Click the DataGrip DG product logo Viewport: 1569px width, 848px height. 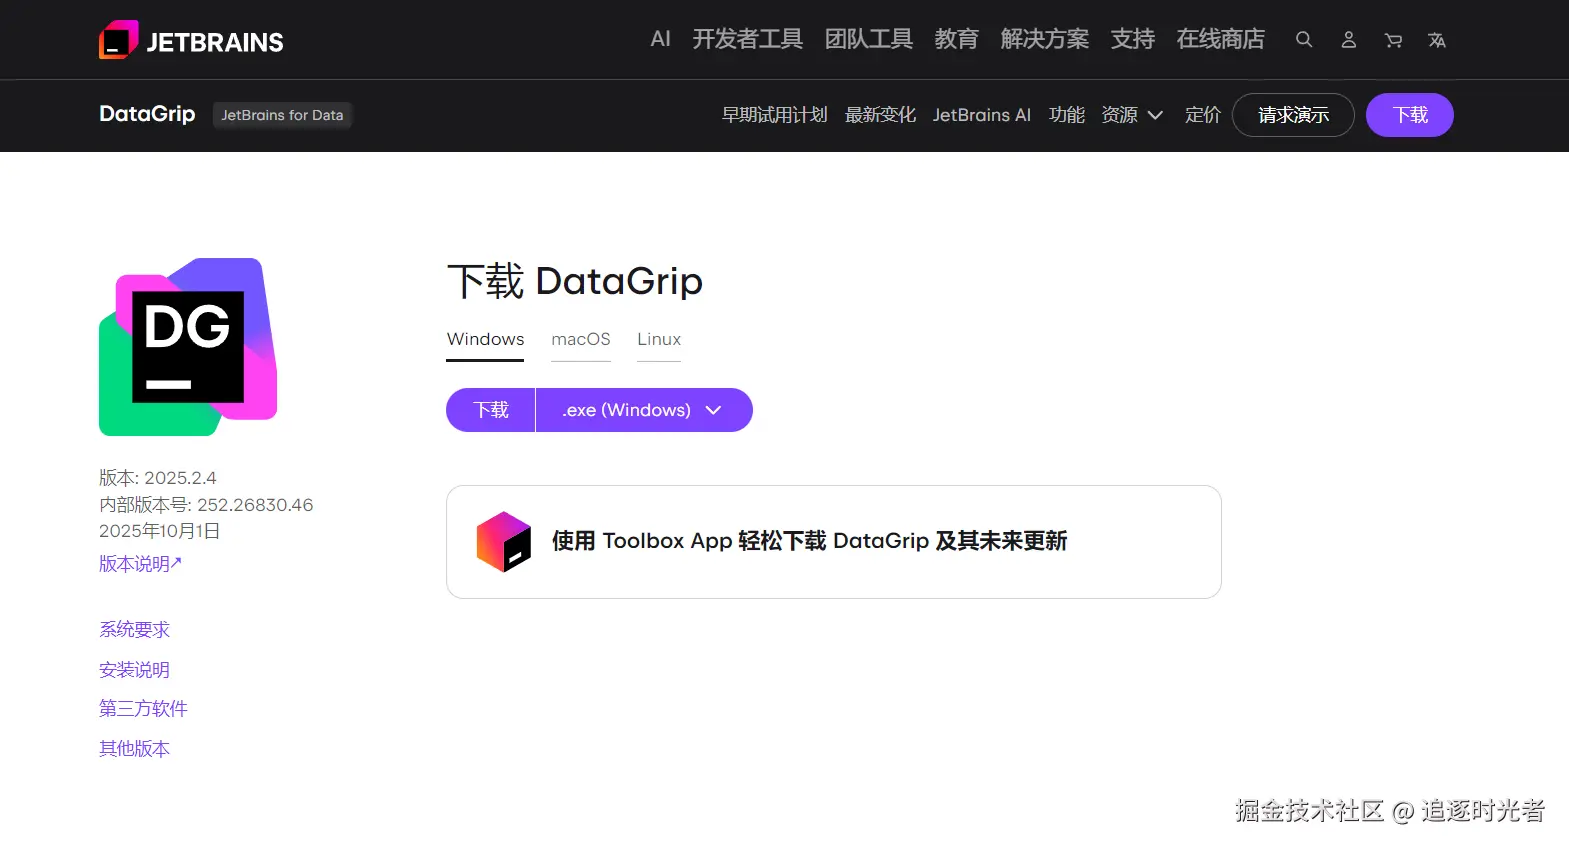(188, 347)
